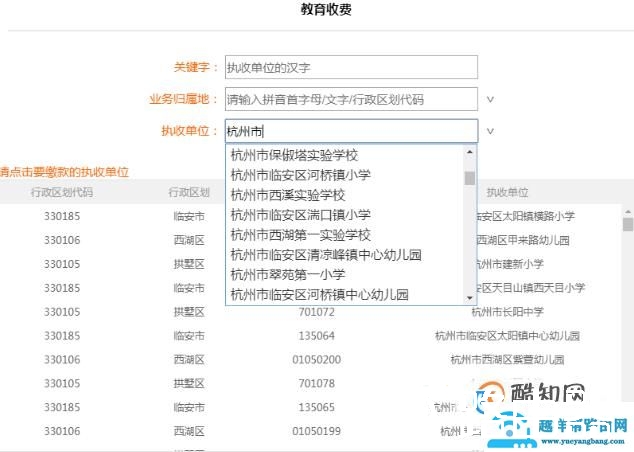Click the 业务归属地 input field

coord(351,99)
